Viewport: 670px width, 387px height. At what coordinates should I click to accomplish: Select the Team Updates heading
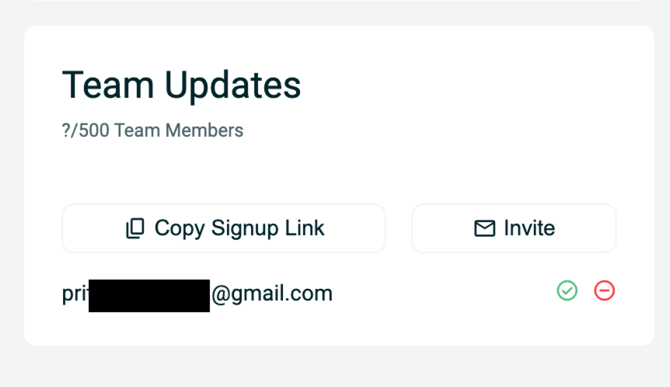pos(182,85)
